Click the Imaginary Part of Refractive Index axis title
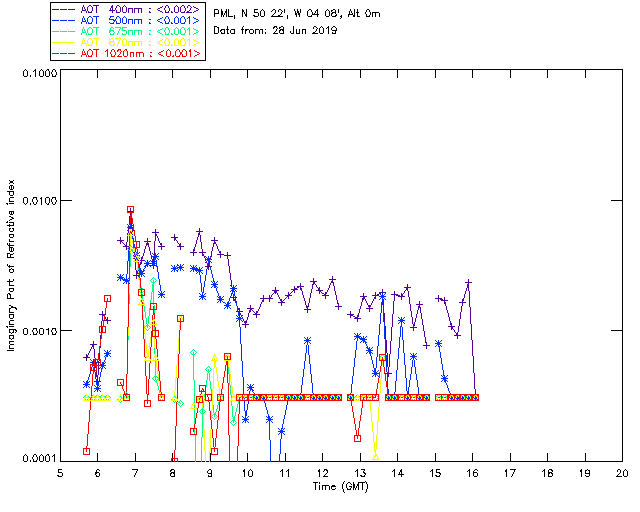Viewport: 640px width, 512px height. tap(11, 265)
